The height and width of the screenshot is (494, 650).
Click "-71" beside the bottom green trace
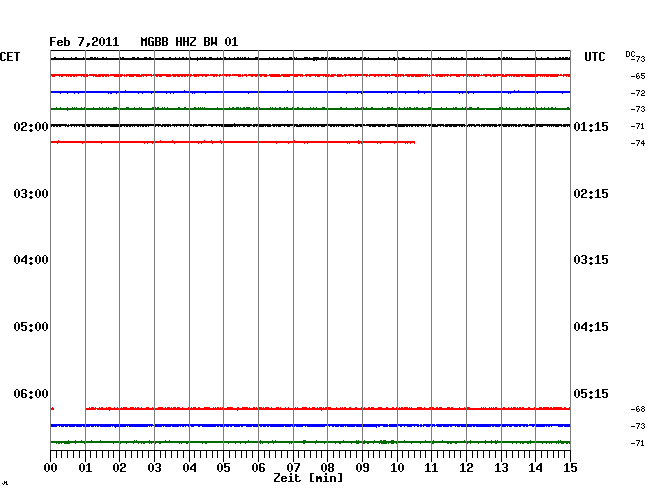[638, 443]
